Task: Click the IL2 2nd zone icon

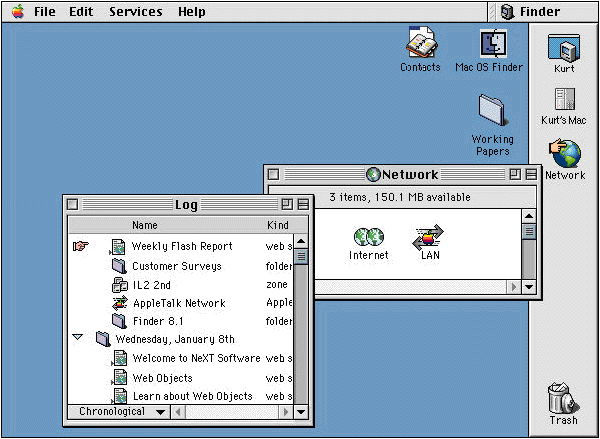Action: pyautogui.click(x=120, y=285)
